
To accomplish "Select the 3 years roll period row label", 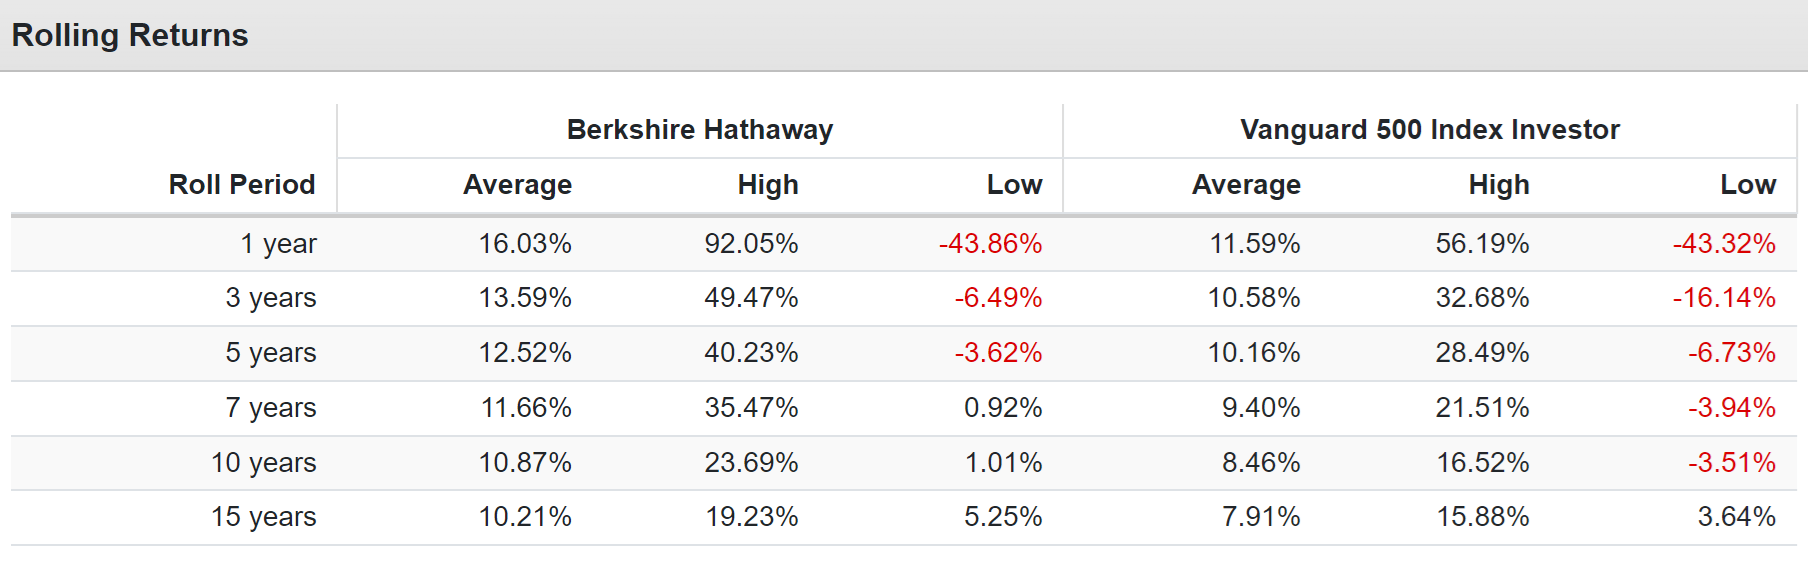I will click(270, 298).
